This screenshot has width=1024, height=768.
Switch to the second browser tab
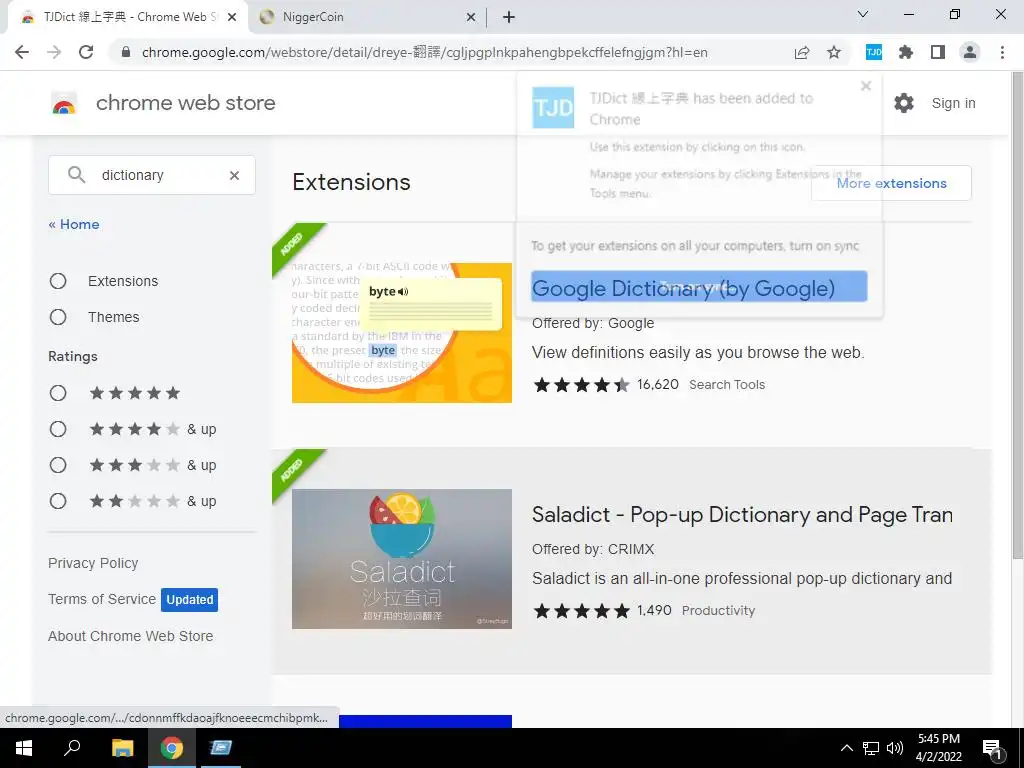click(366, 17)
